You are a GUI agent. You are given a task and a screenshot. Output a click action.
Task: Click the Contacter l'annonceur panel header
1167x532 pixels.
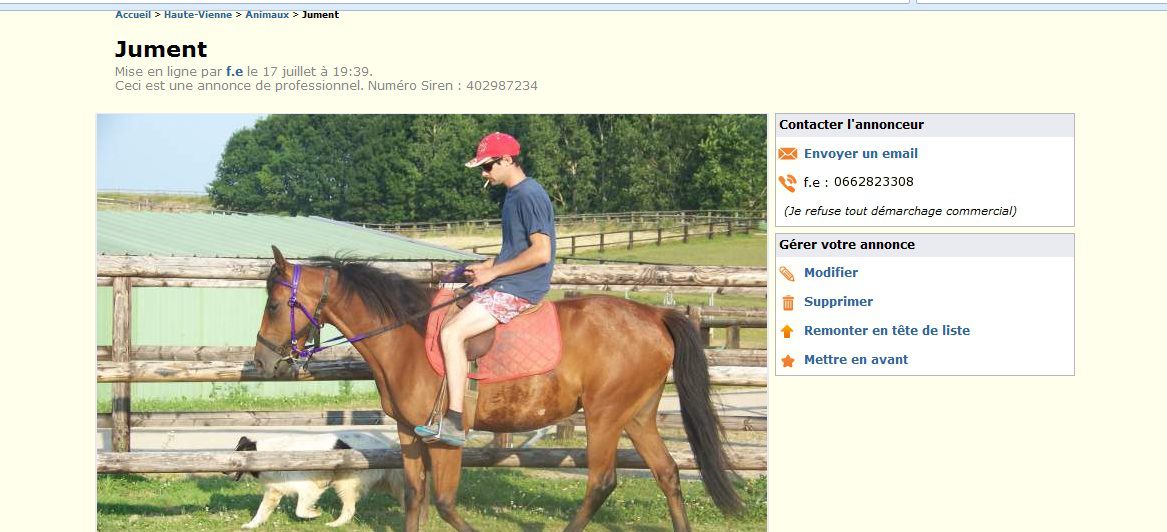(925, 125)
